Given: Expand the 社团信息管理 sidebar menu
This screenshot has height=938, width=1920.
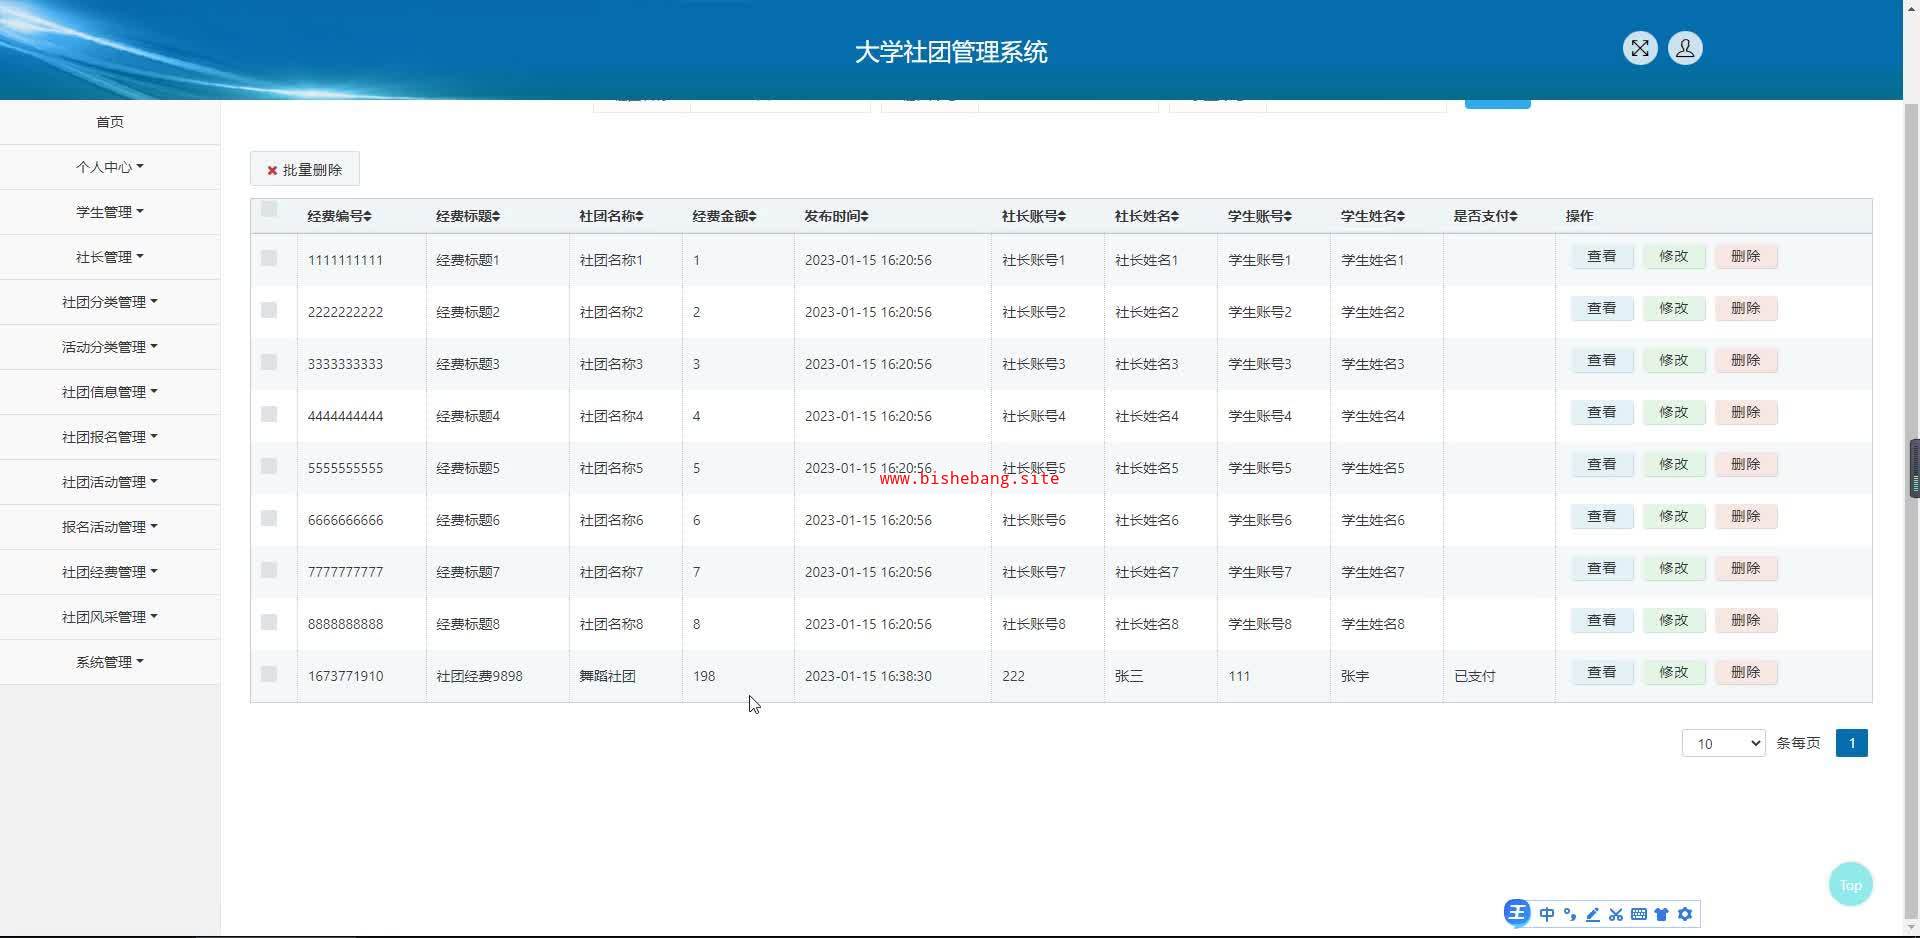Looking at the screenshot, I should [x=110, y=392].
